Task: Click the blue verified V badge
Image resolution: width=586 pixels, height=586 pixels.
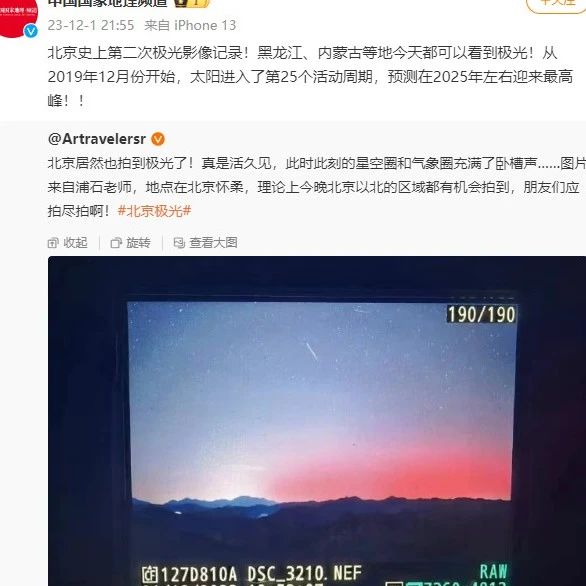Action: coord(31,31)
